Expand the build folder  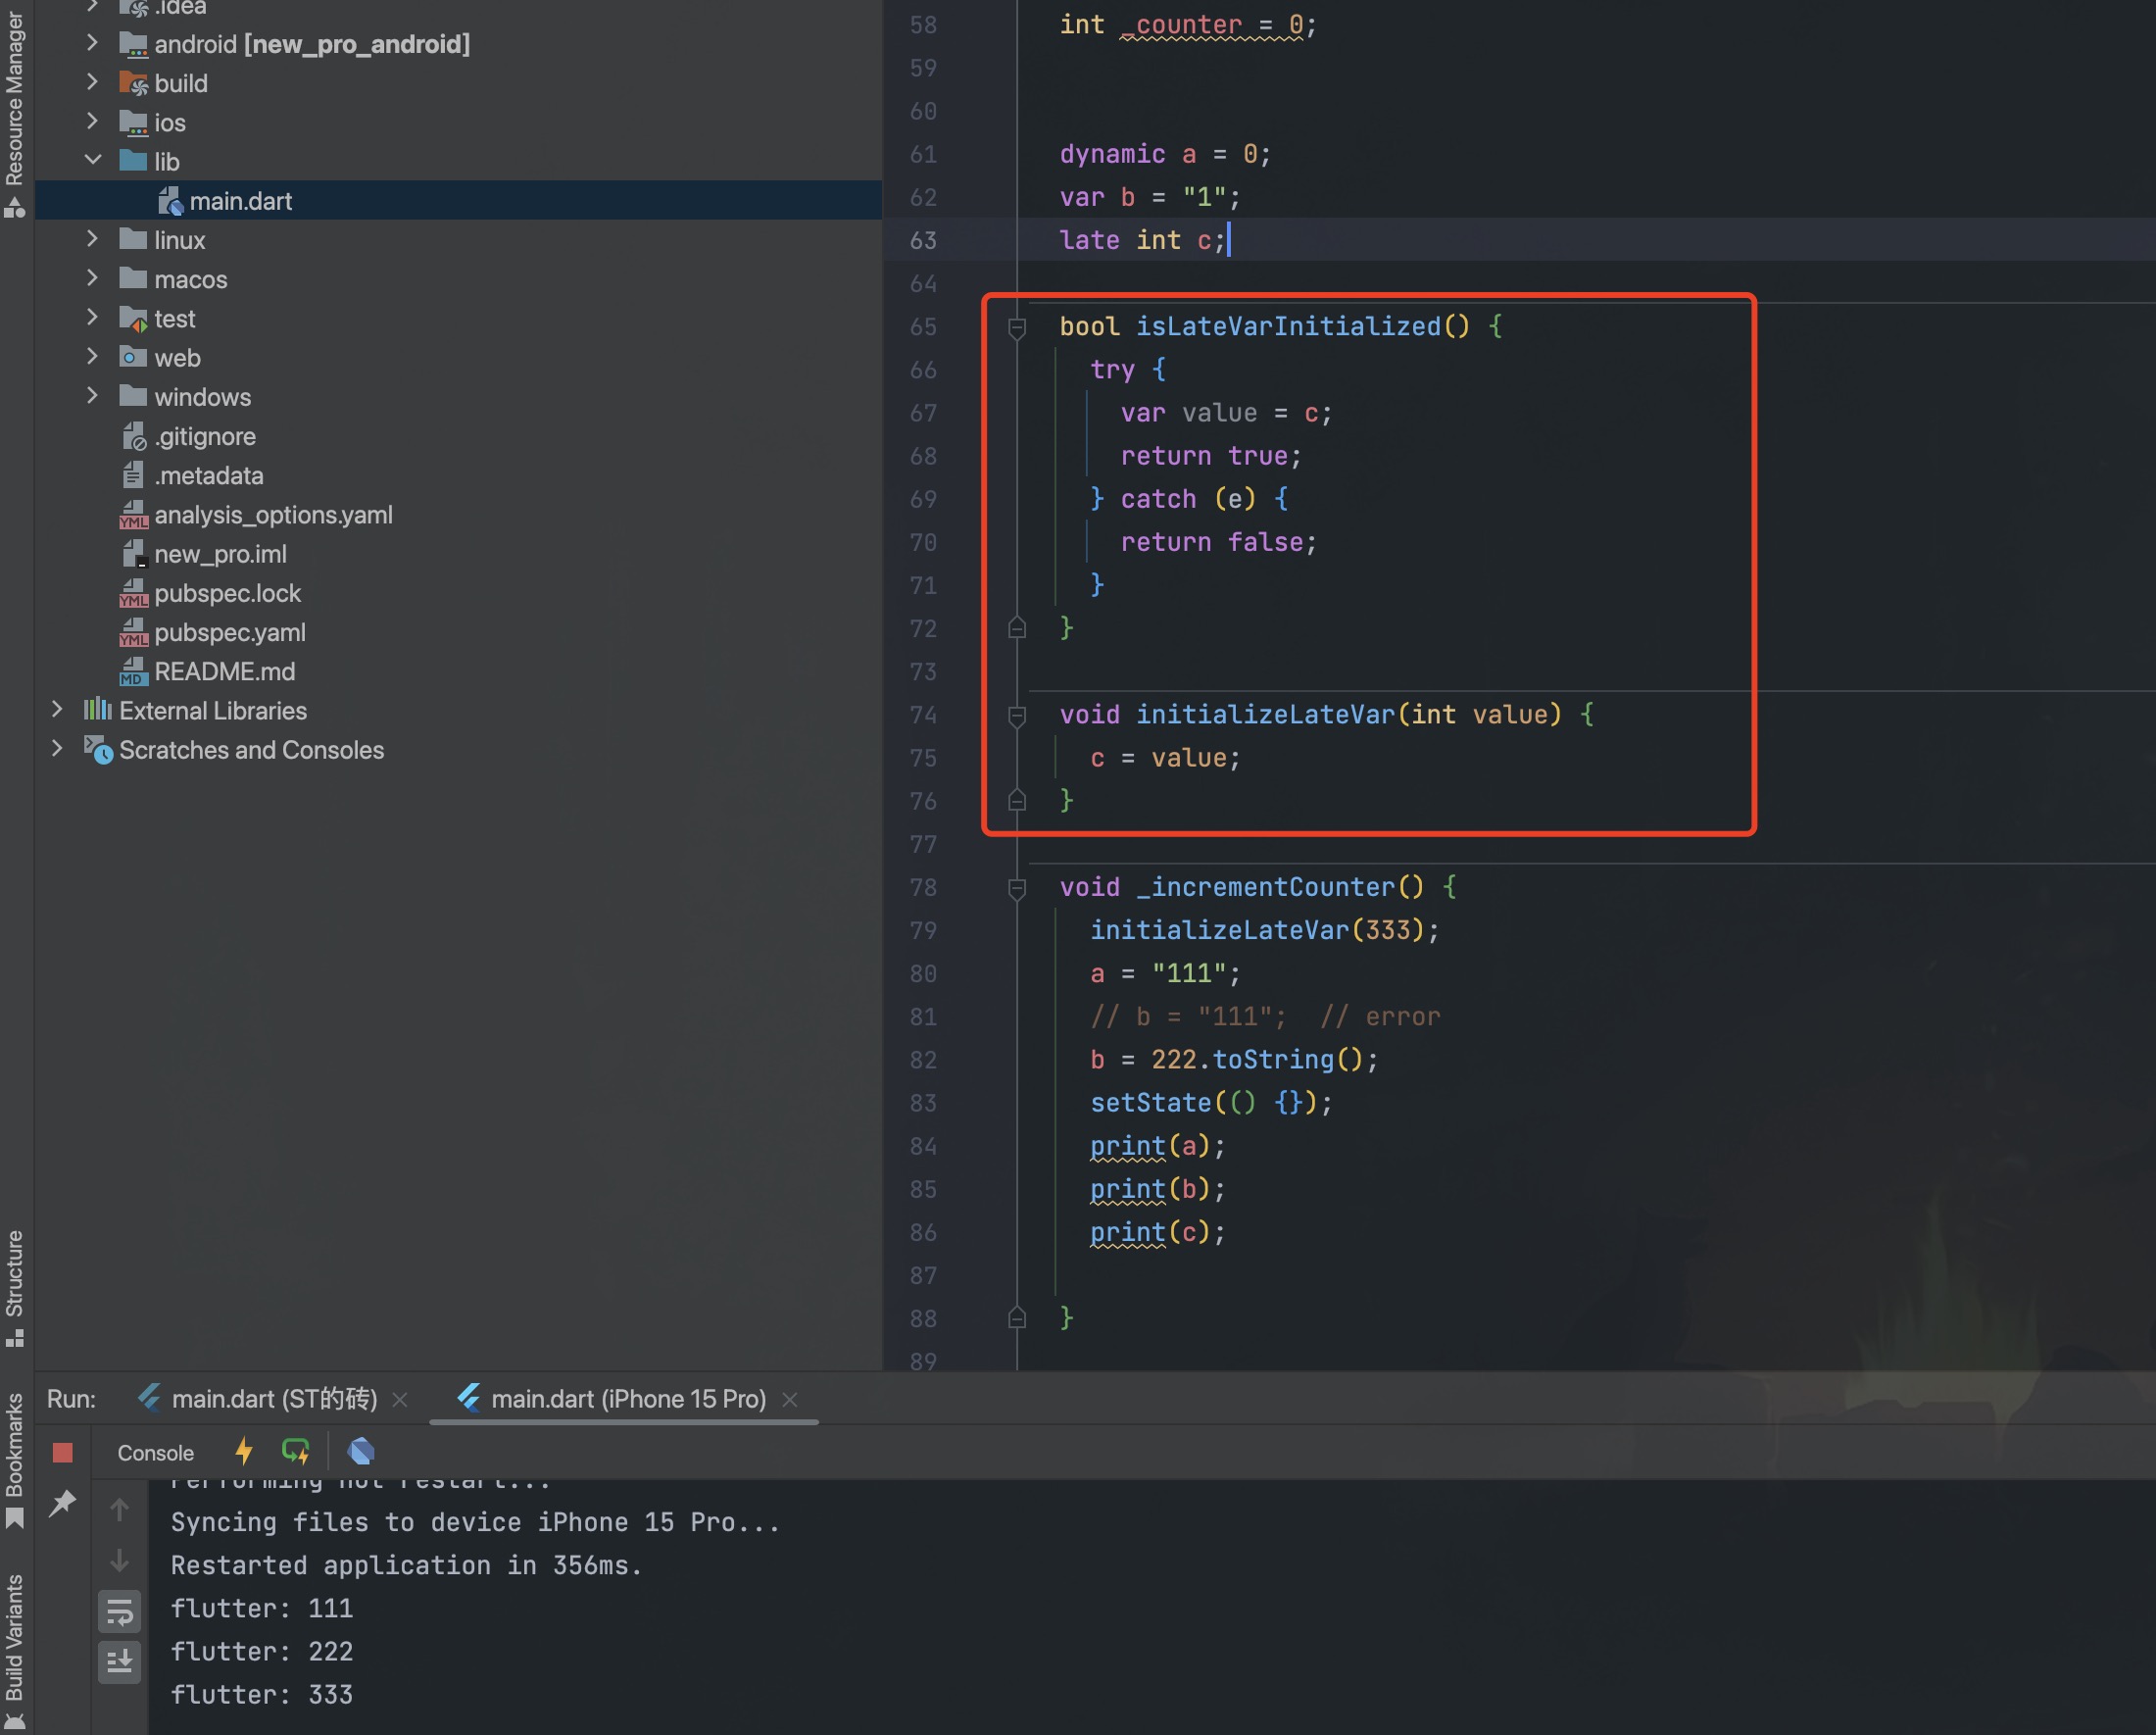pyautogui.click(x=92, y=82)
